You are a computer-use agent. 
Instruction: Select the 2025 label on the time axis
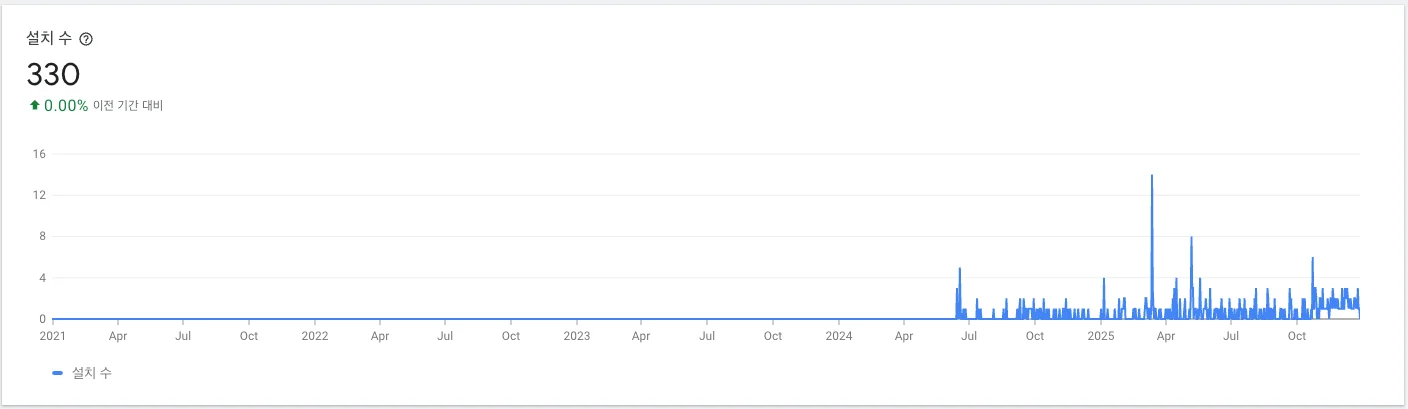coord(1100,336)
